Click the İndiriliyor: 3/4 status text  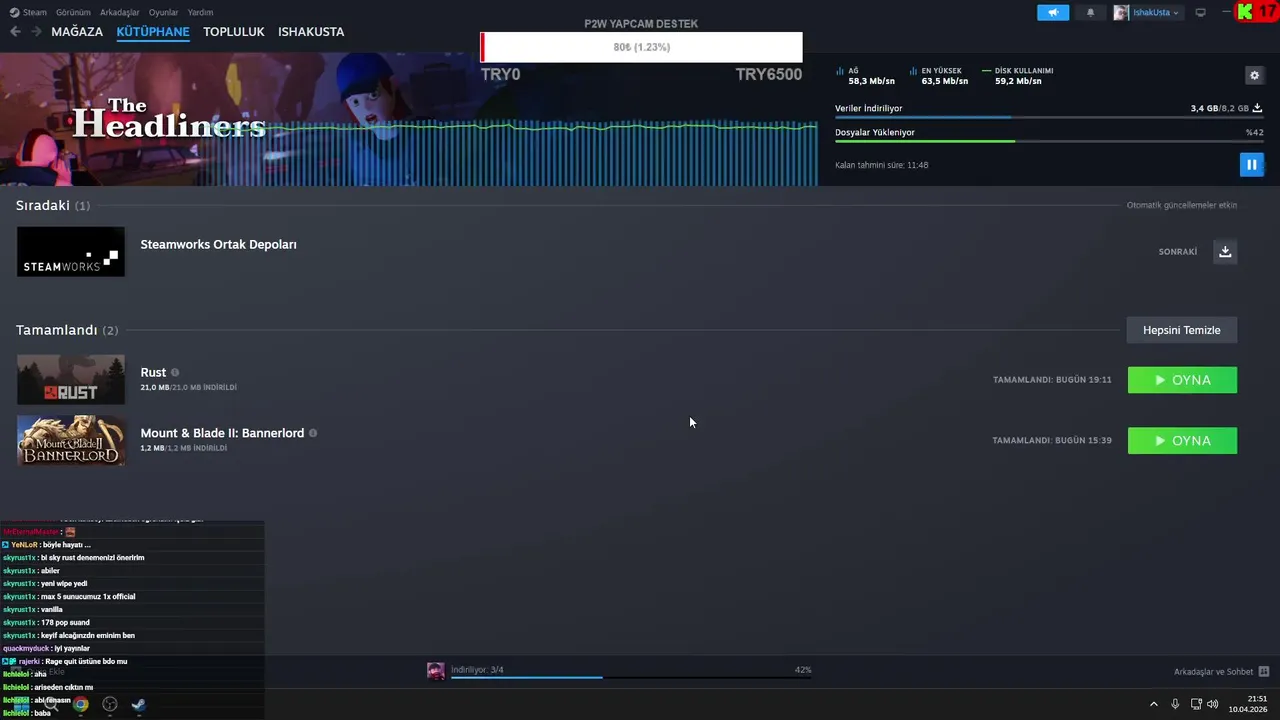(477, 670)
